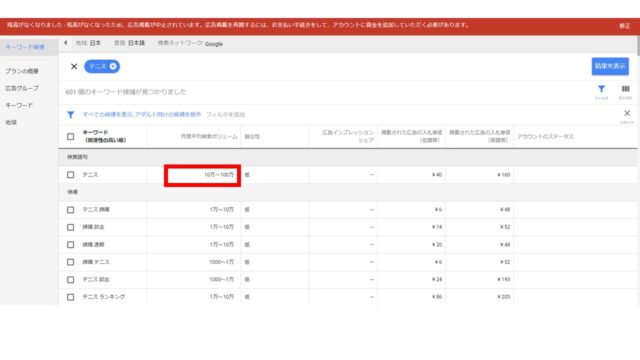This screenshot has height=360, width=640.
Task: Click the ¥203 bid in テニス ランキング row
Action: (504, 297)
